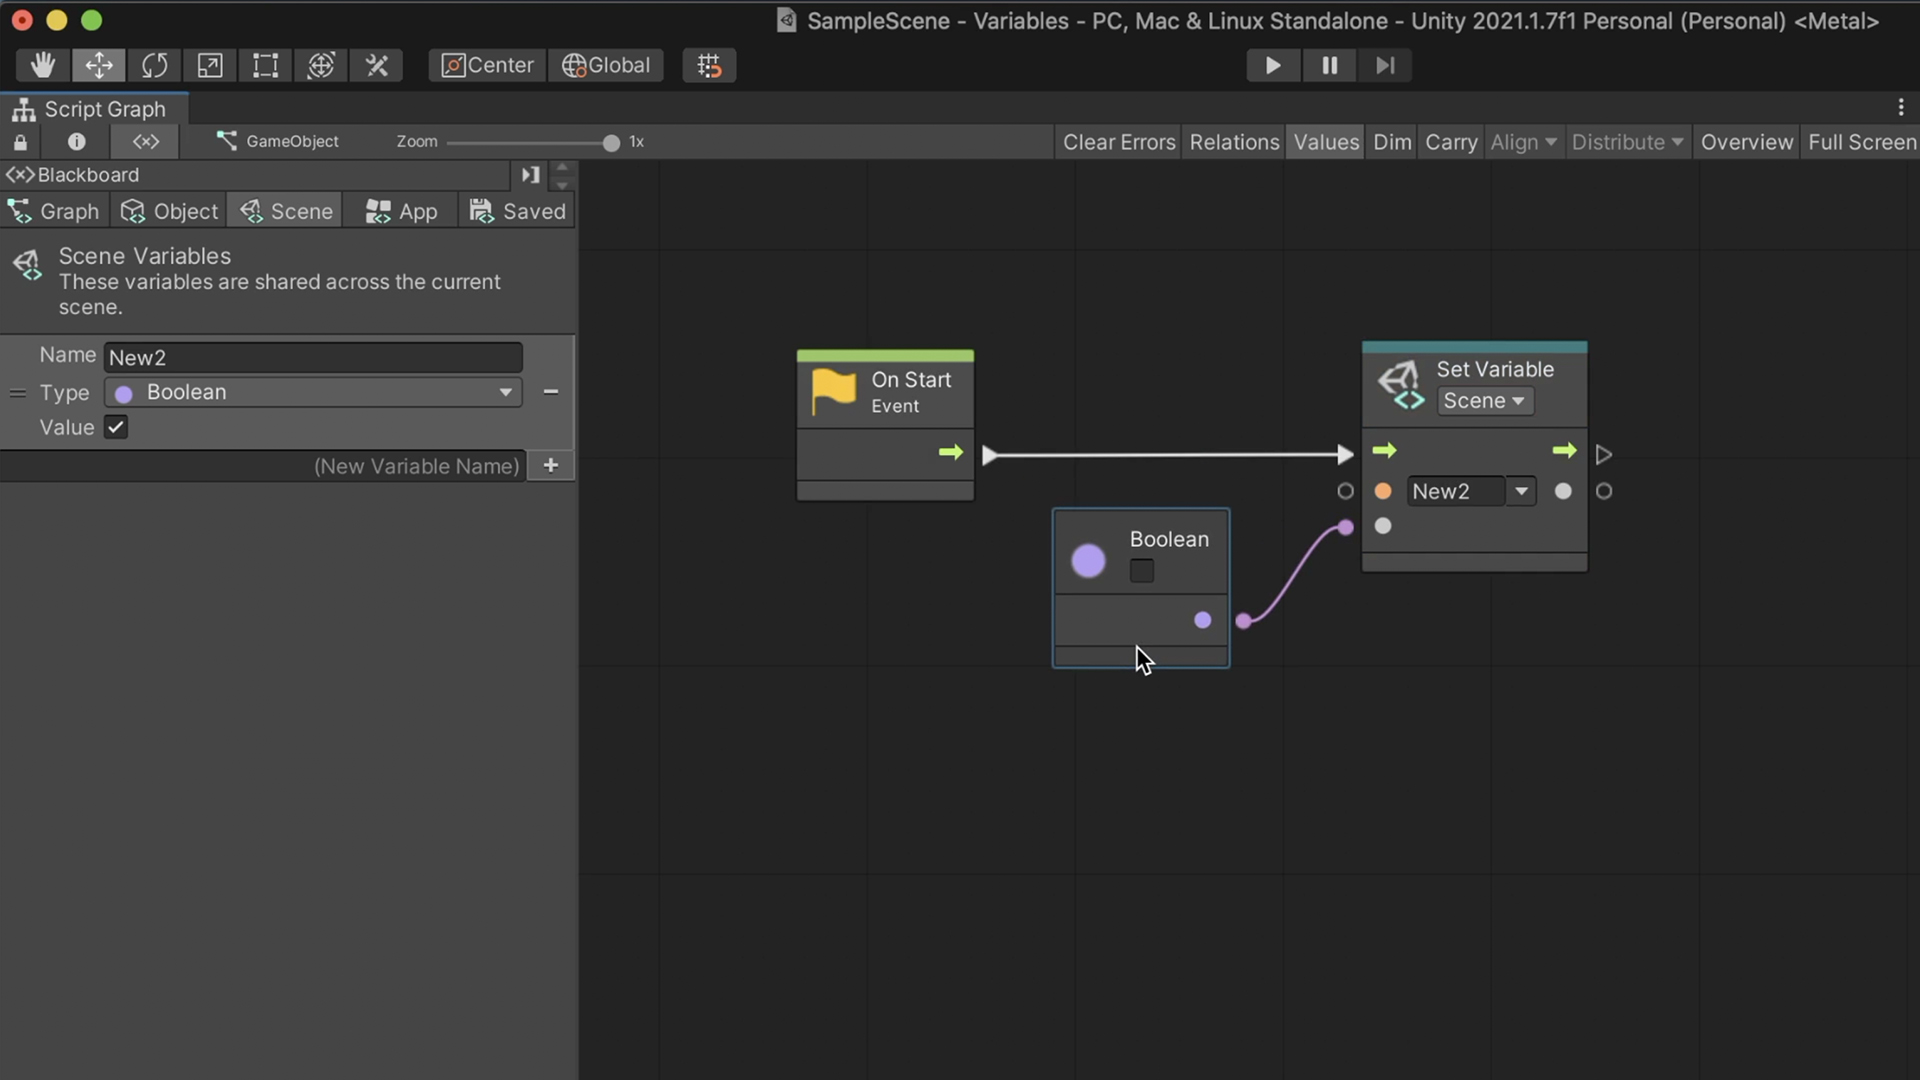Click the Script Graph info icon
This screenshot has height=1080, width=1920.
(75, 141)
